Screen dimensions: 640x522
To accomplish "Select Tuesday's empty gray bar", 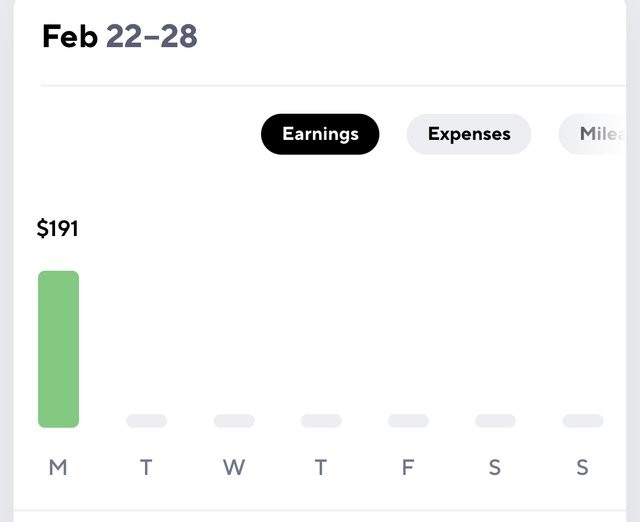I will [x=147, y=421].
